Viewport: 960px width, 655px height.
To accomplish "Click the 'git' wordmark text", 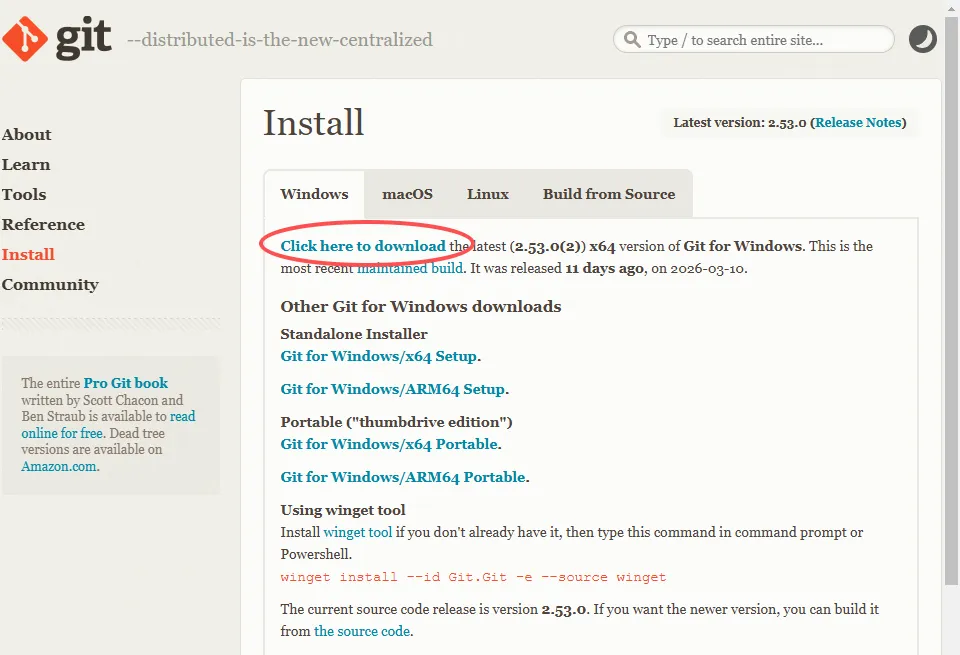I will tap(83, 39).
